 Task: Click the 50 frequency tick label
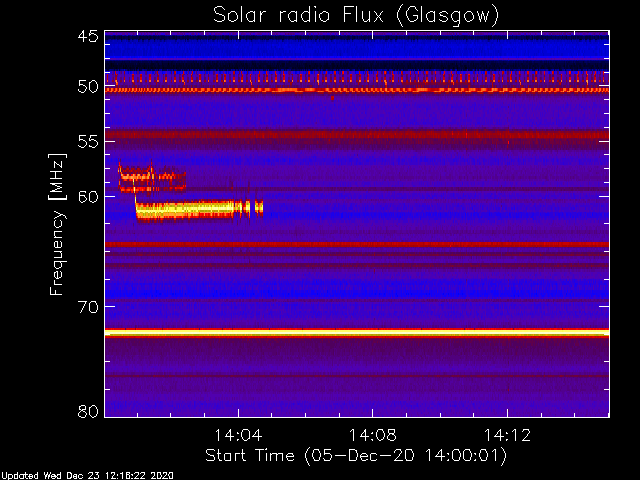pos(88,87)
